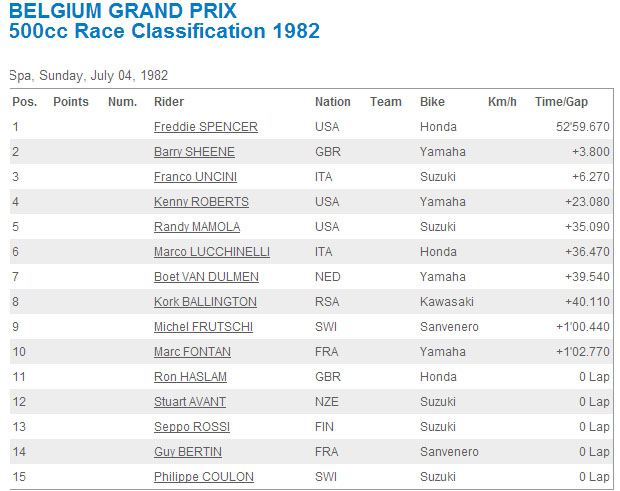Screen dimensions: 620x491
Task: Open Philippe COULON rider link
Action: tap(204, 477)
